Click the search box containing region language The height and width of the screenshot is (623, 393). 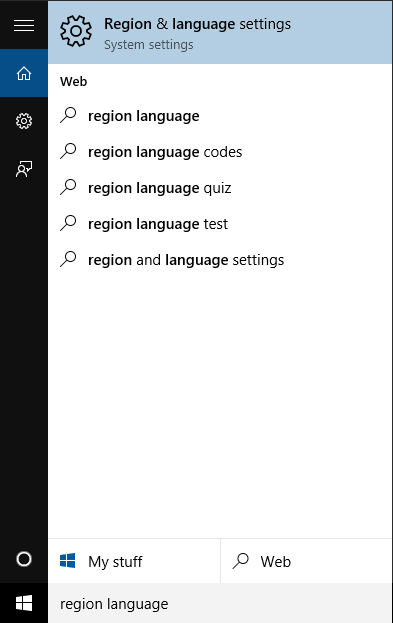pos(221,603)
